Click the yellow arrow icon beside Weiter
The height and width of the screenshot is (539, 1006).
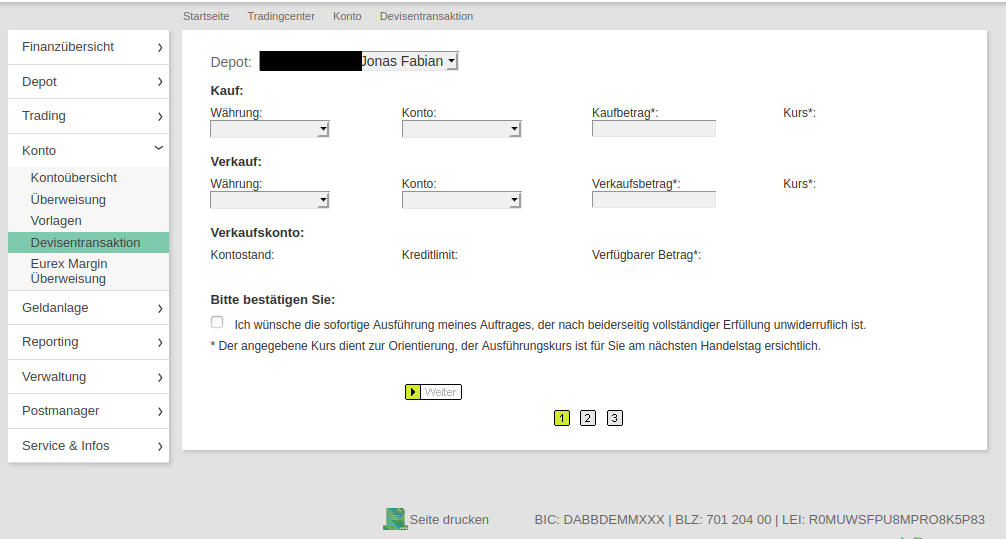click(413, 392)
